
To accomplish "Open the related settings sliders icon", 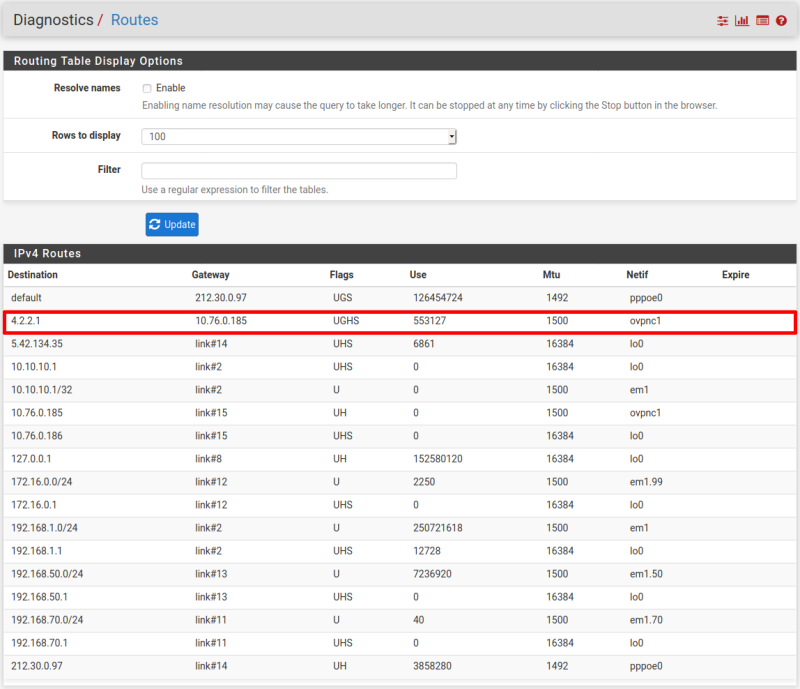I will pos(722,20).
